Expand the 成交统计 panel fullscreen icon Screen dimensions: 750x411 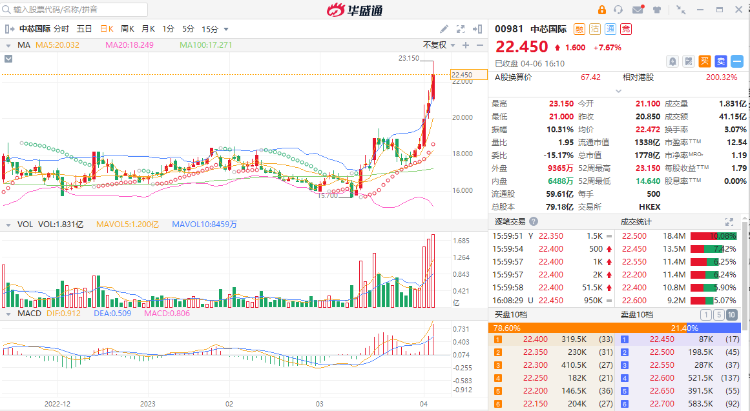pyautogui.click(x=729, y=222)
